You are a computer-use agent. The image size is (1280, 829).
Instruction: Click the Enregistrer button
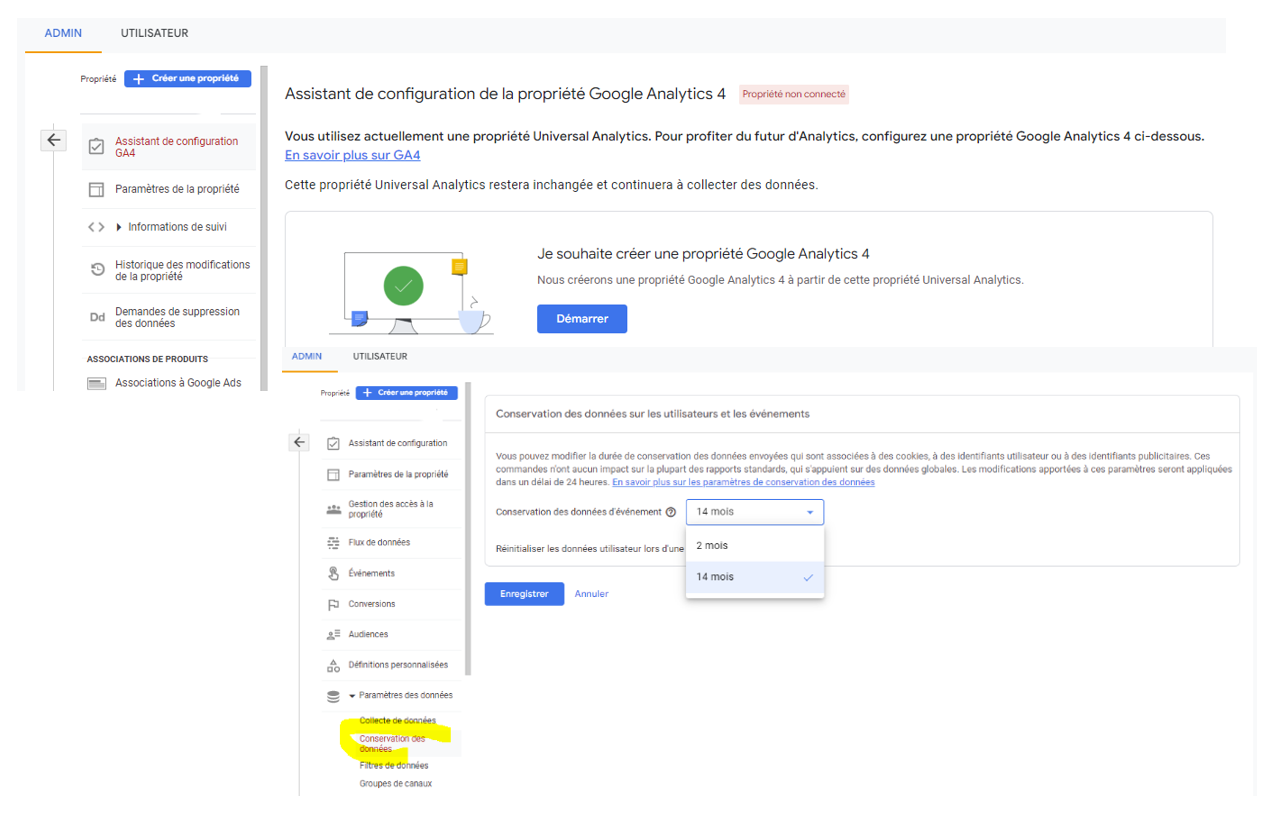[524, 594]
